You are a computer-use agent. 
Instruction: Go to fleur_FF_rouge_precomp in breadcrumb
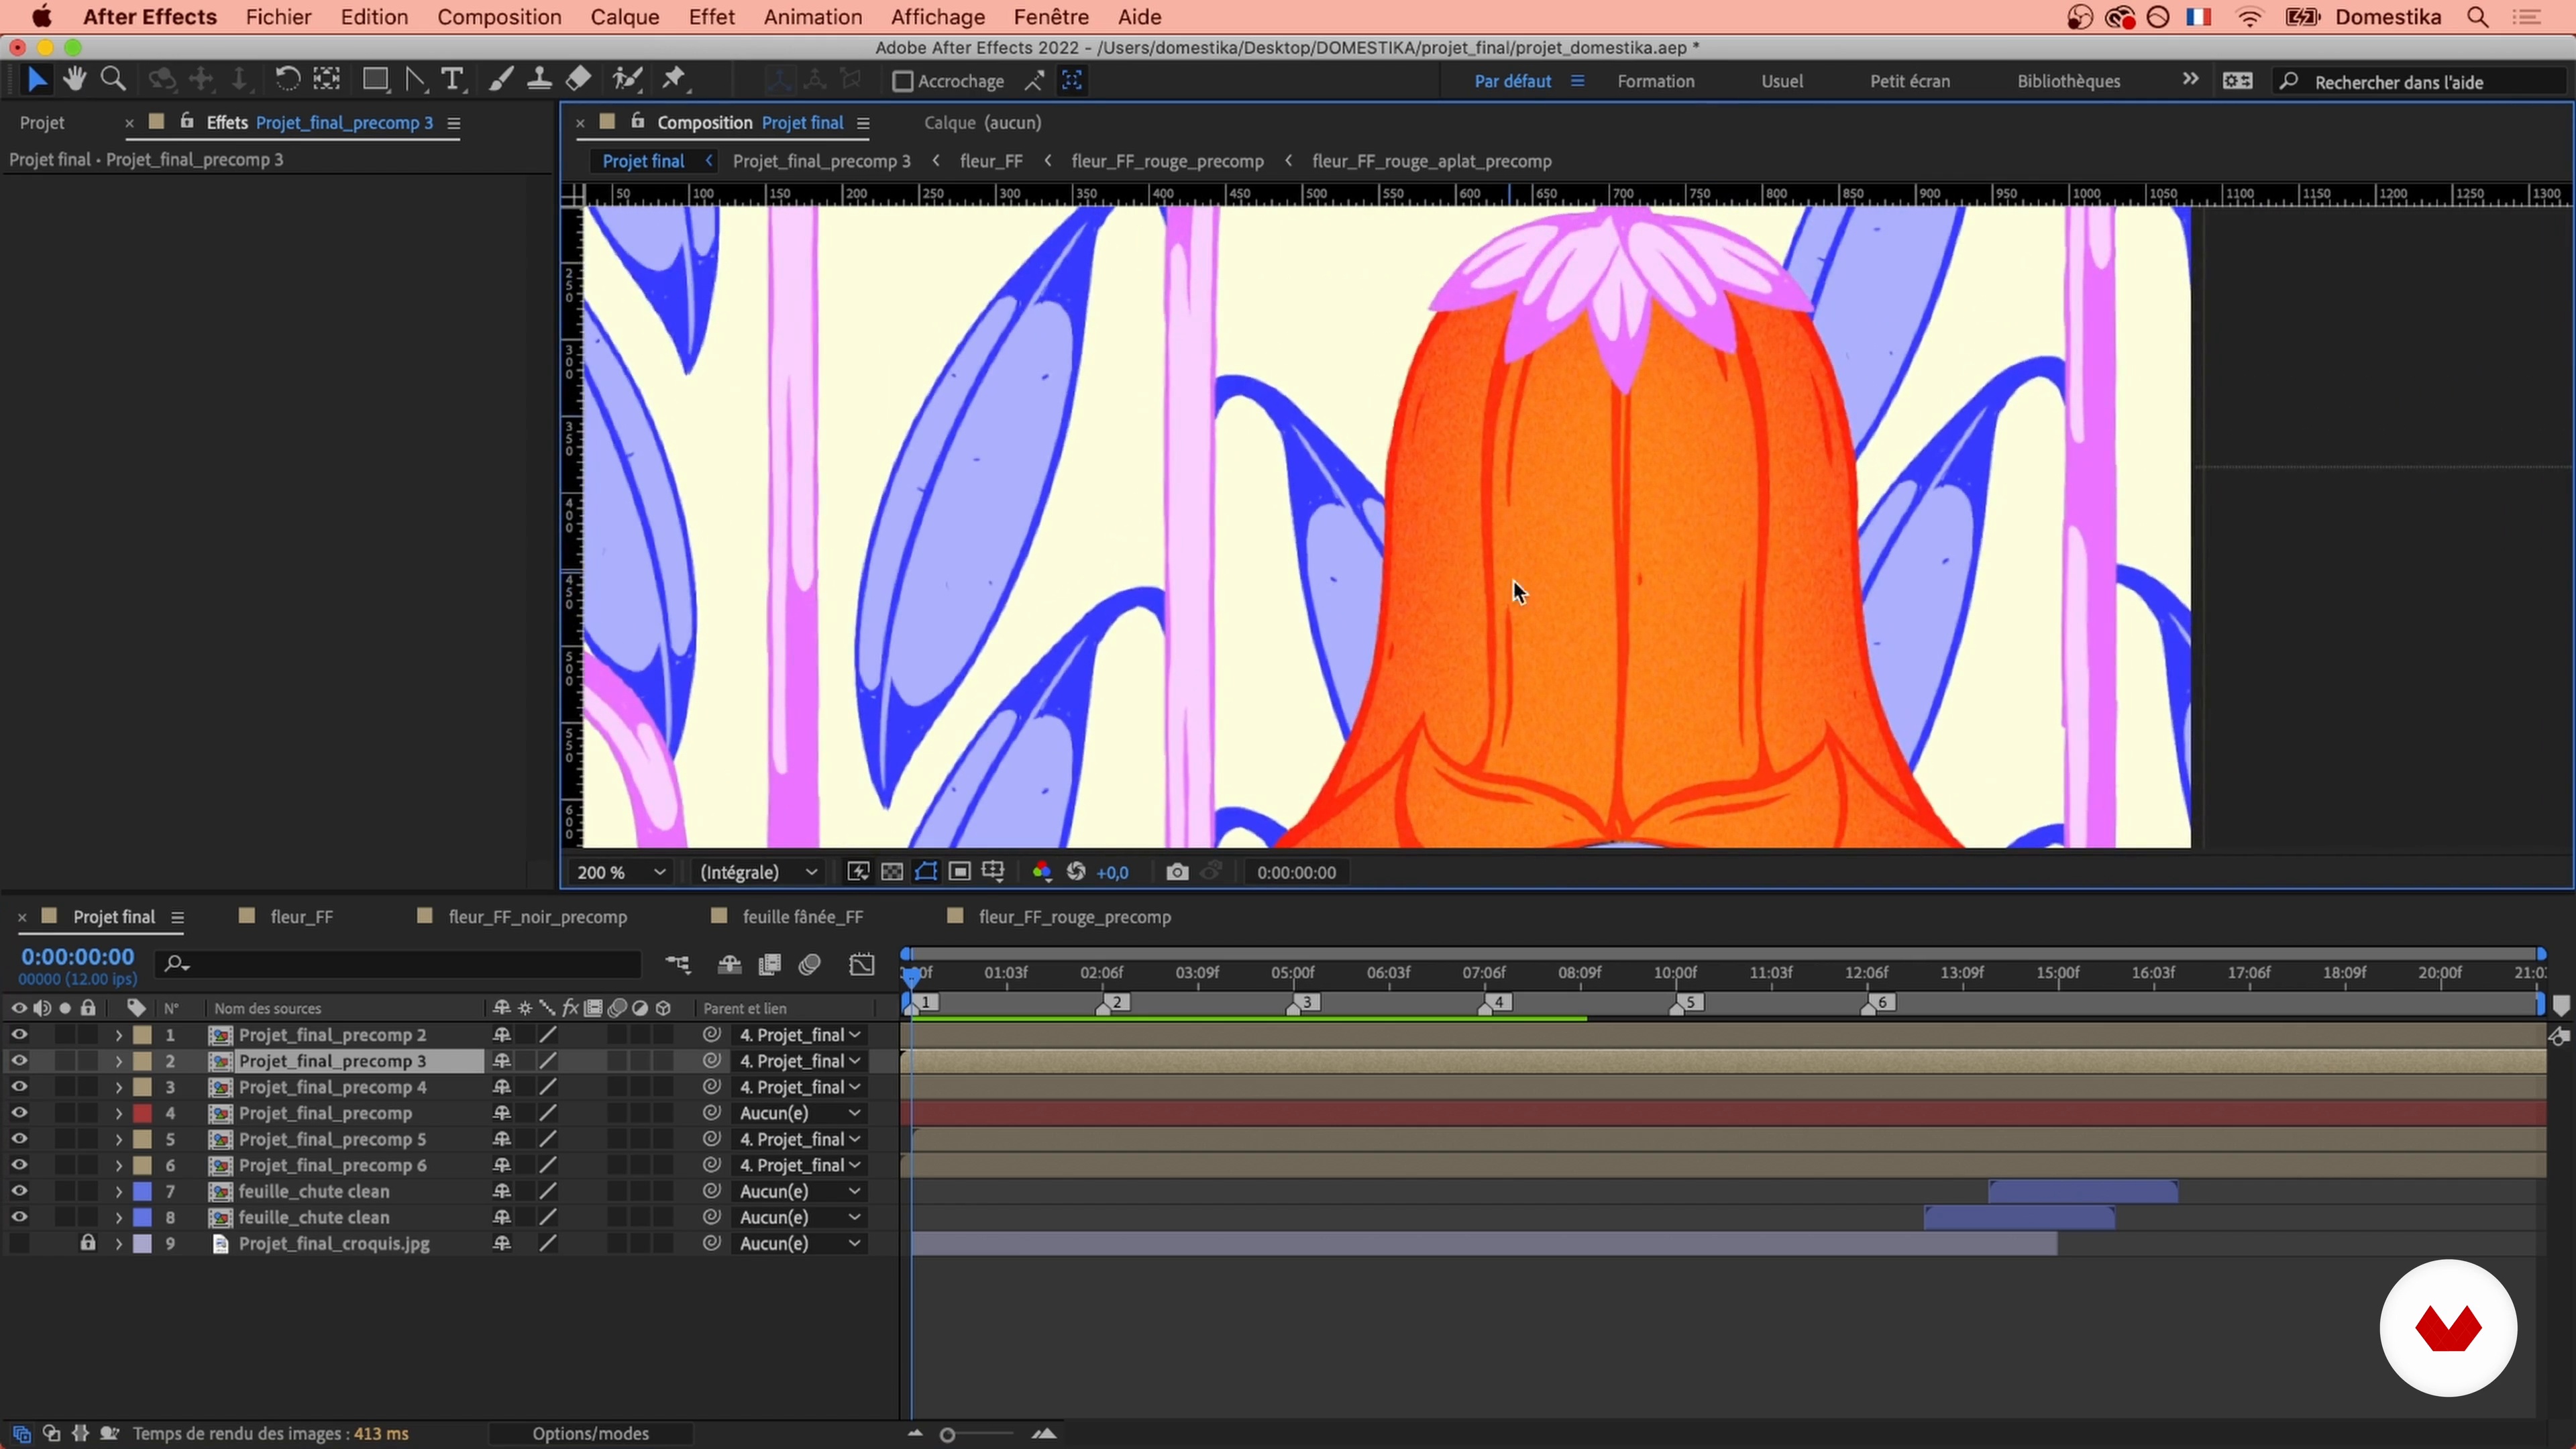pyautogui.click(x=1167, y=161)
